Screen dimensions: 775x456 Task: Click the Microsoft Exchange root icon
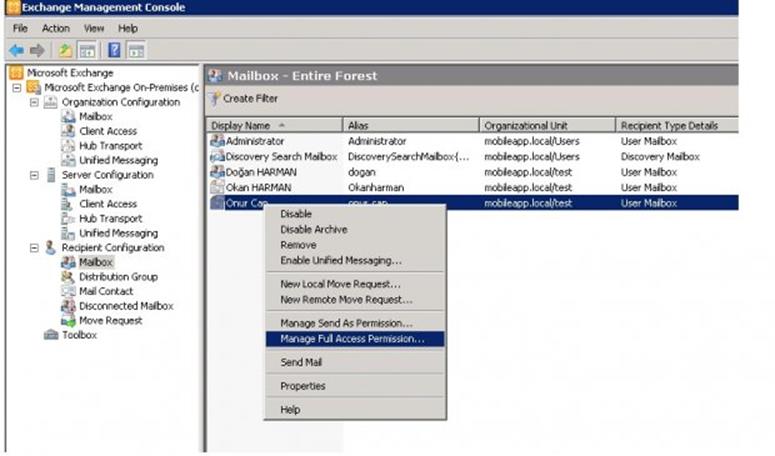click(x=16, y=73)
